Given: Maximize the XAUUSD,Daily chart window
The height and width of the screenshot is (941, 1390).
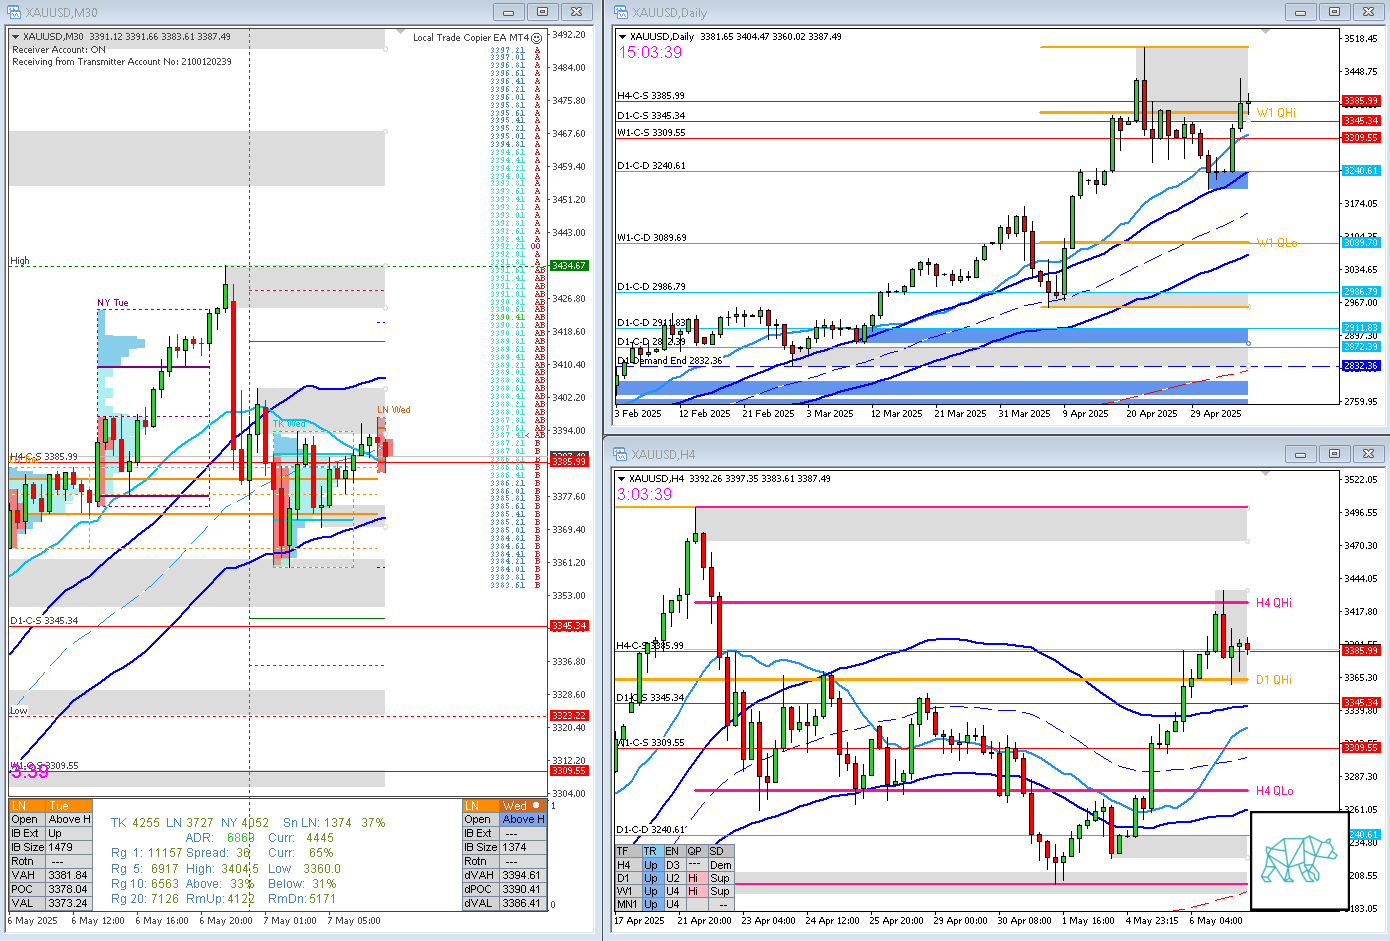Looking at the screenshot, I should (x=1334, y=12).
